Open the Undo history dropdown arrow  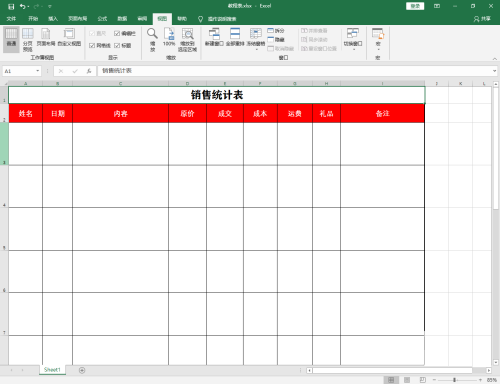[x=28, y=6]
